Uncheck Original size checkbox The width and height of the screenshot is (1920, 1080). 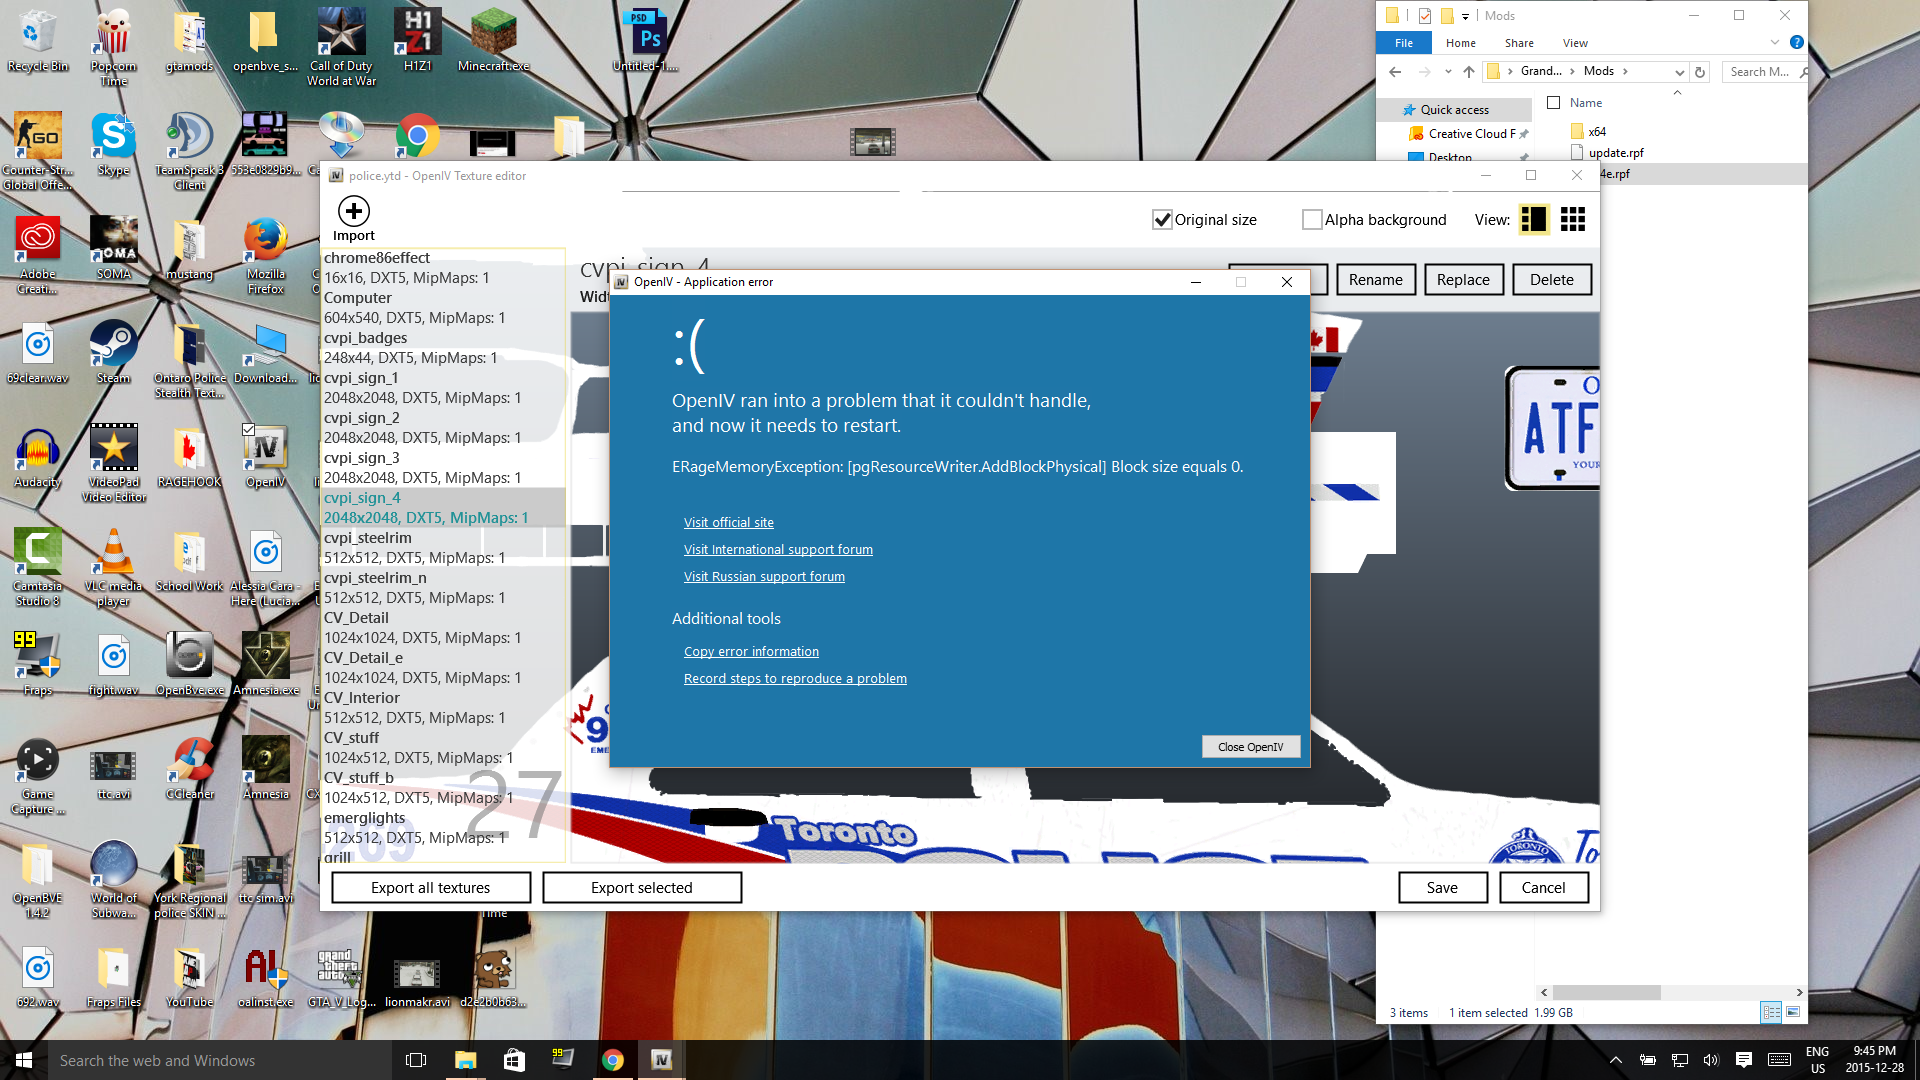pyautogui.click(x=1162, y=220)
